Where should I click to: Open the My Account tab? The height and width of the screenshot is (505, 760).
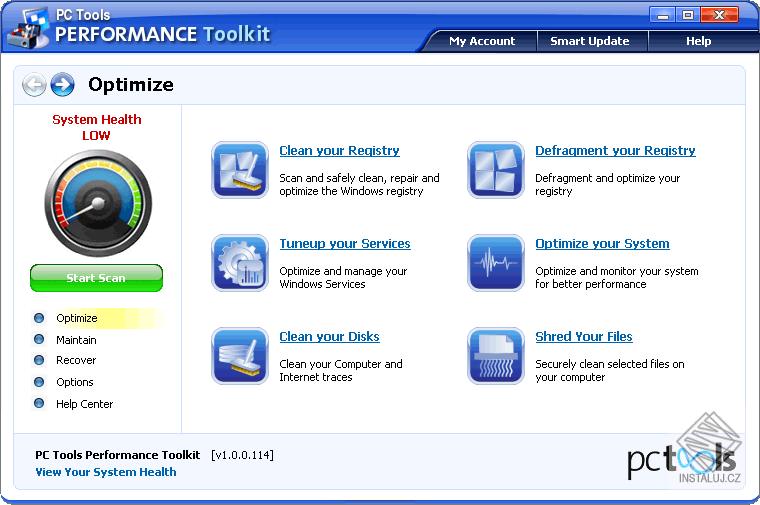point(482,41)
